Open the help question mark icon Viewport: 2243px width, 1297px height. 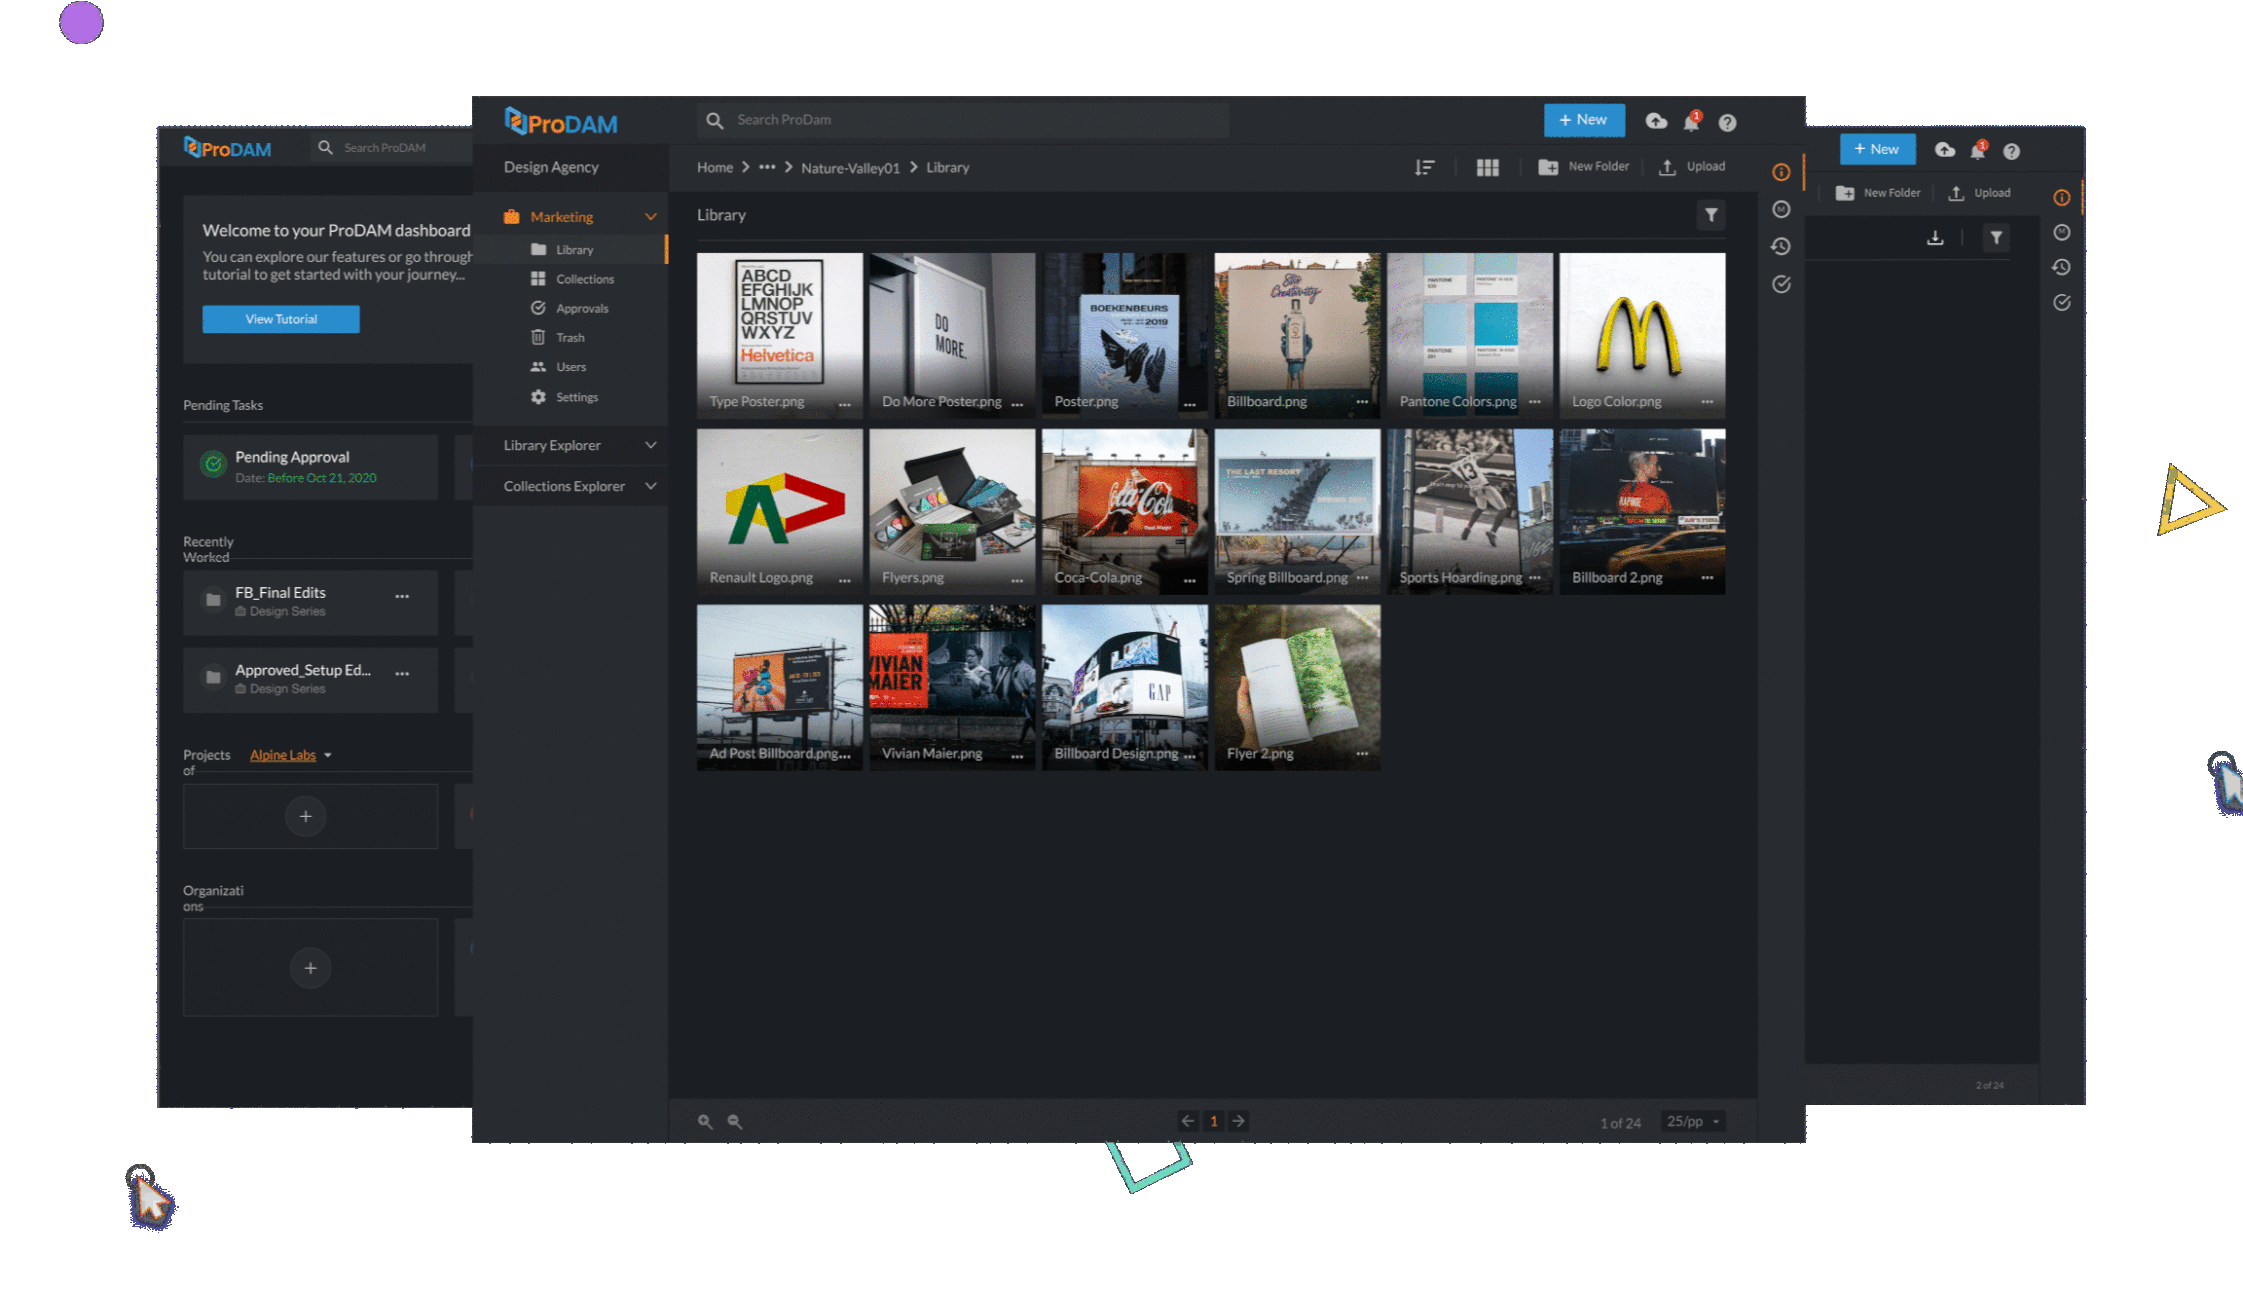1727,122
